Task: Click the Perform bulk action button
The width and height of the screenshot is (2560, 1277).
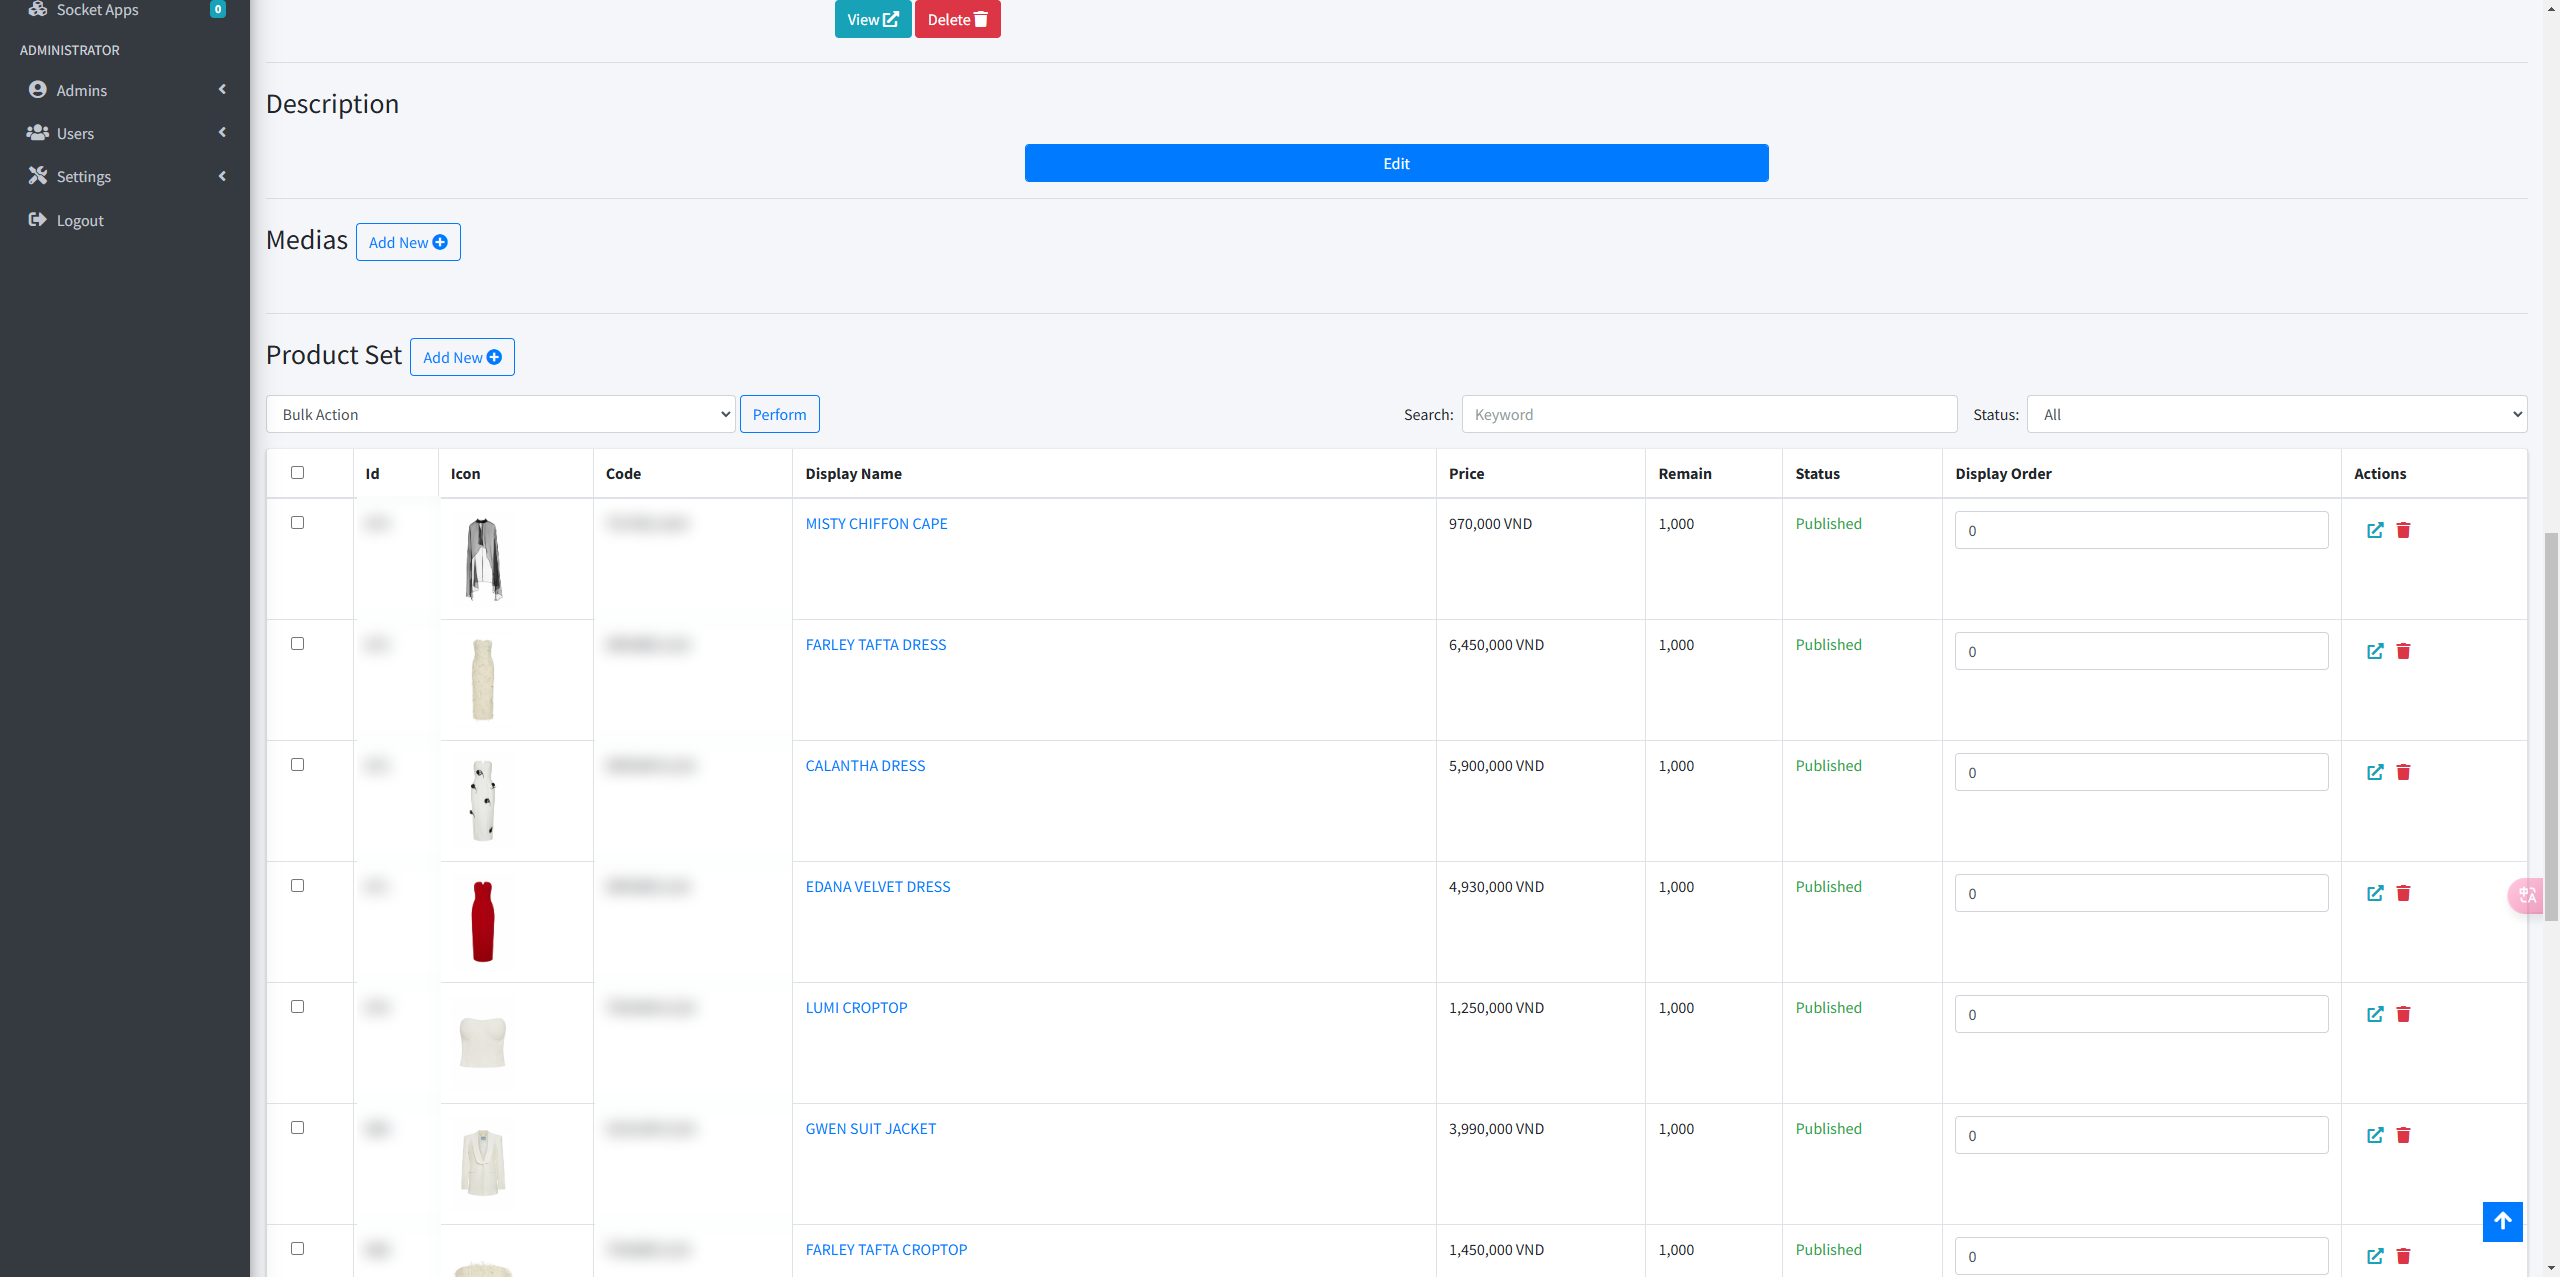Action: click(x=779, y=414)
